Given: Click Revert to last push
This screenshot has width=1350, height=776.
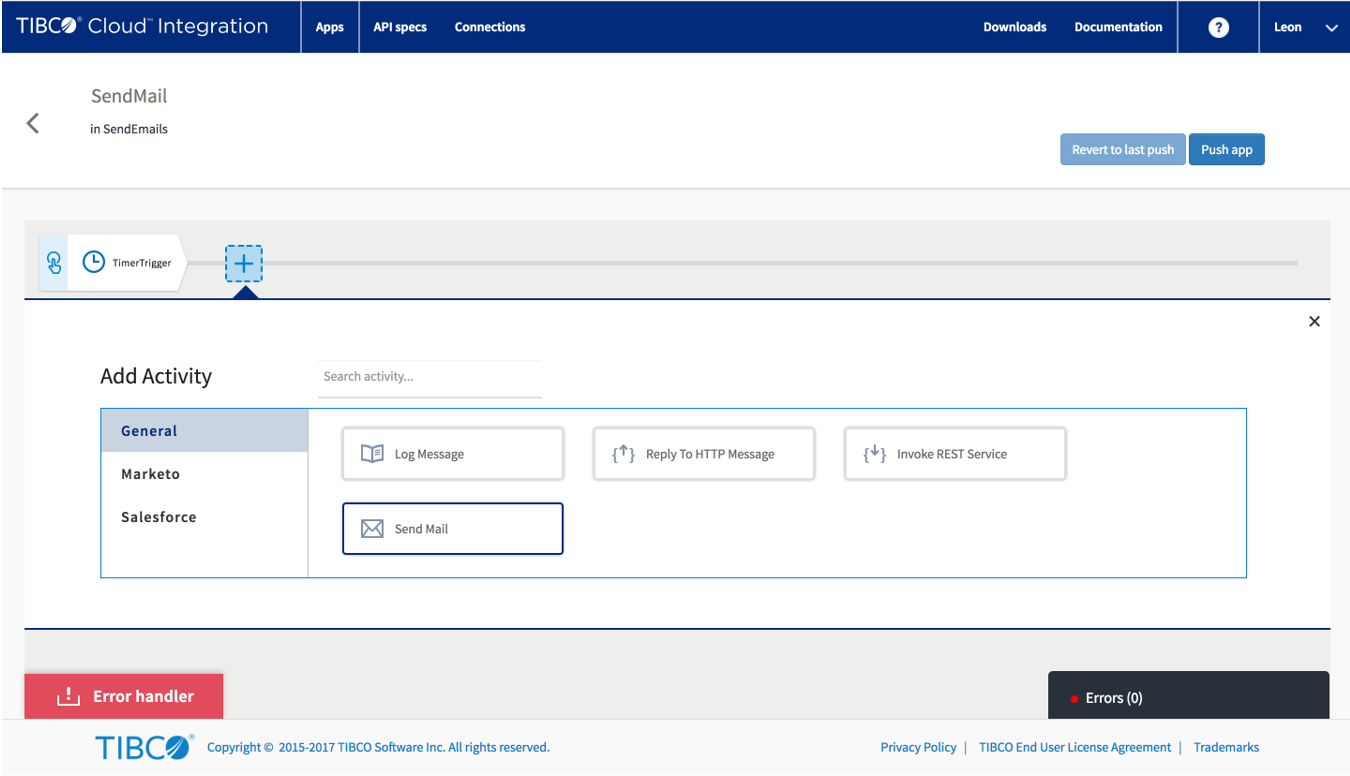Looking at the screenshot, I should pyautogui.click(x=1122, y=150).
